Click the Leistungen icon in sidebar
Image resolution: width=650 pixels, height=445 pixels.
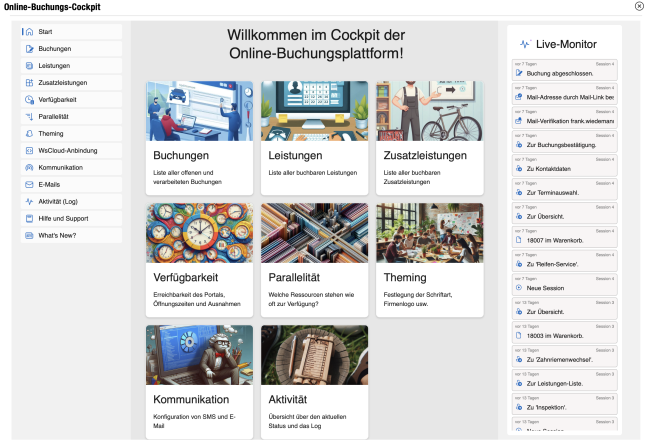pyautogui.click(x=28, y=65)
